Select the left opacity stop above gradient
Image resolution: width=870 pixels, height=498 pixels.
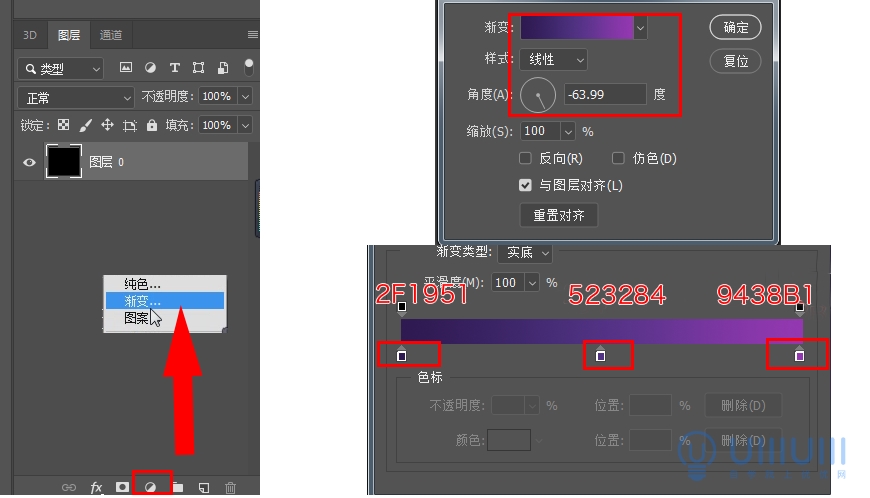click(x=402, y=308)
